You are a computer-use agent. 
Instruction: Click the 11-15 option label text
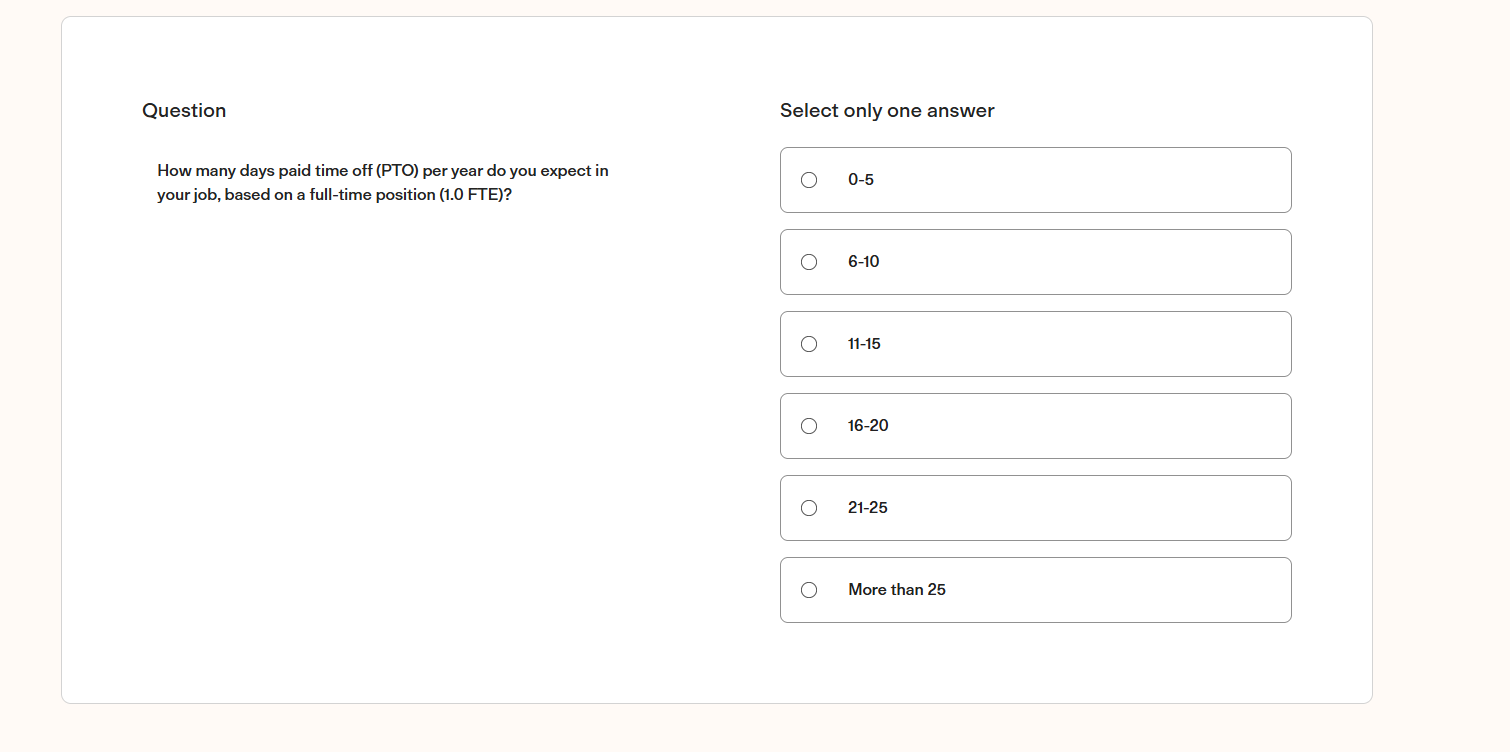coord(862,344)
